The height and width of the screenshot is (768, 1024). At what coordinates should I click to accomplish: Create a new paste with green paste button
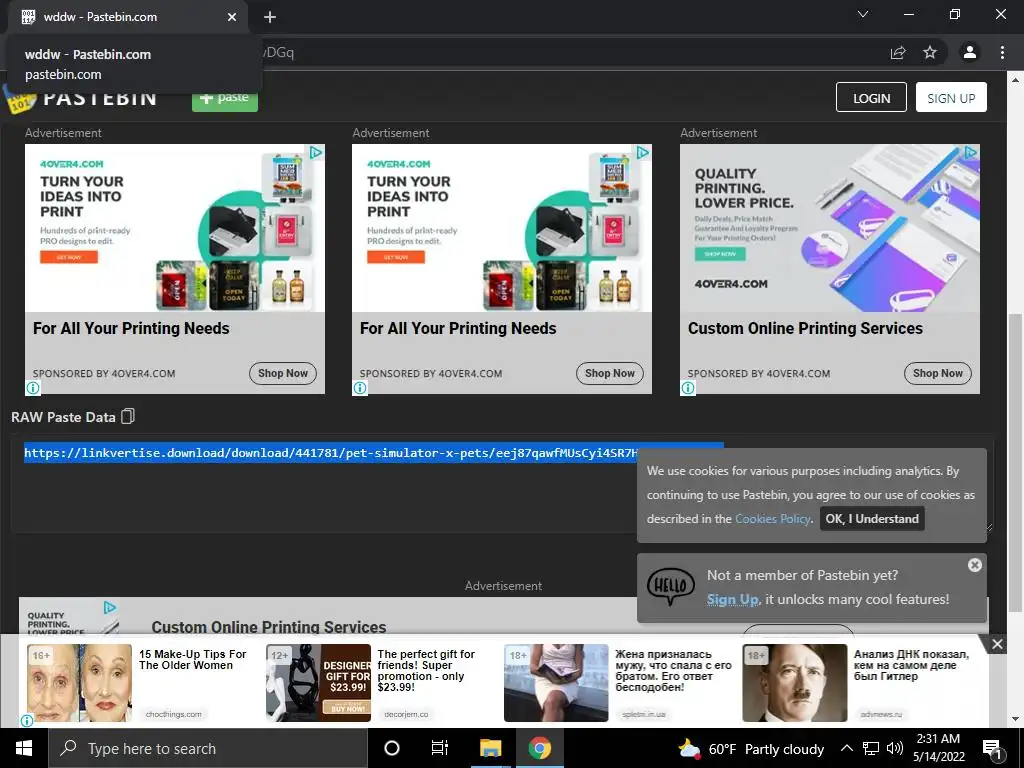[225, 99]
